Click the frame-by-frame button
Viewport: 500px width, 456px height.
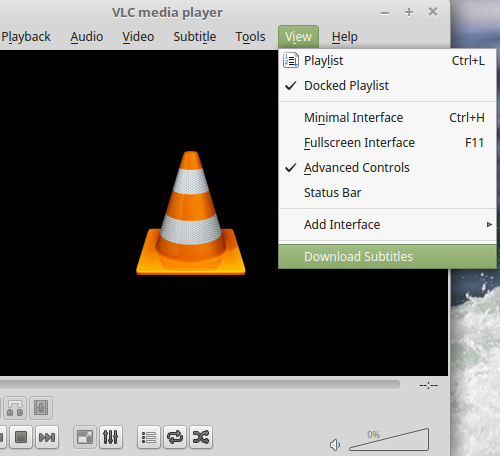(41, 408)
